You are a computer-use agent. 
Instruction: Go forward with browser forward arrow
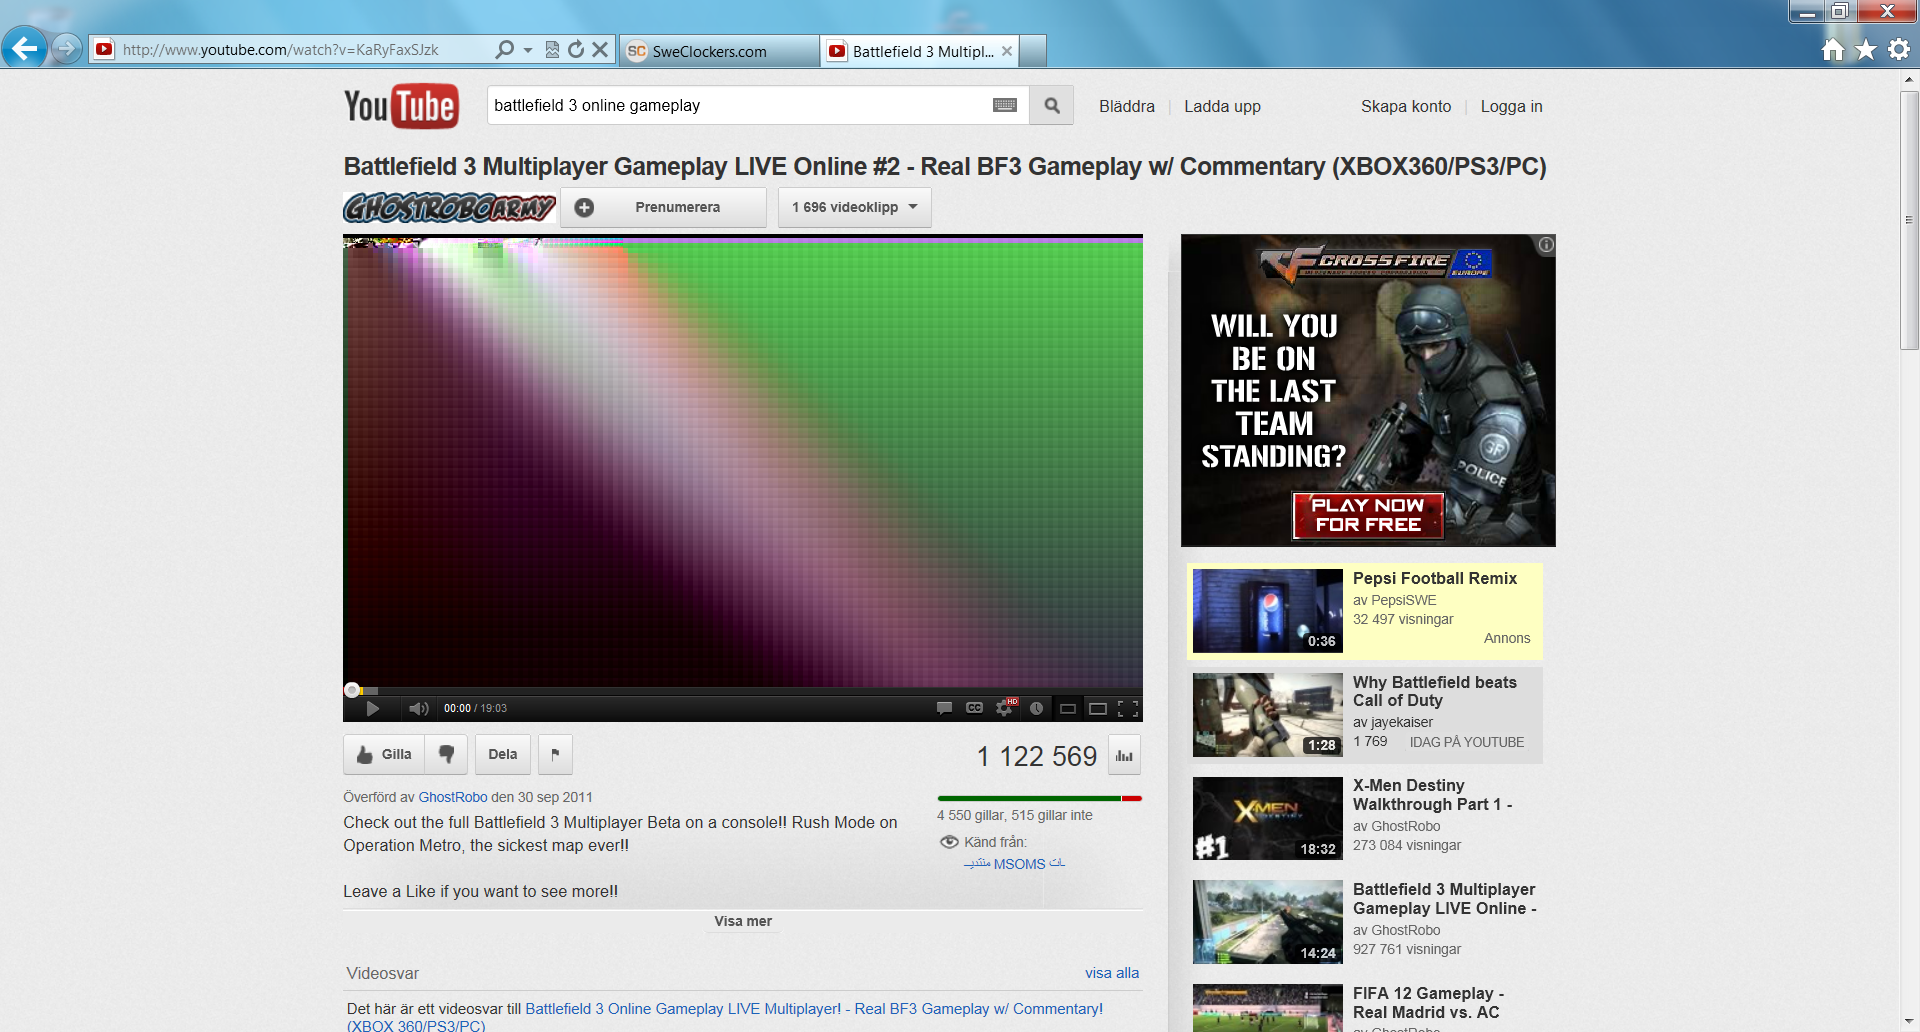(x=67, y=48)
